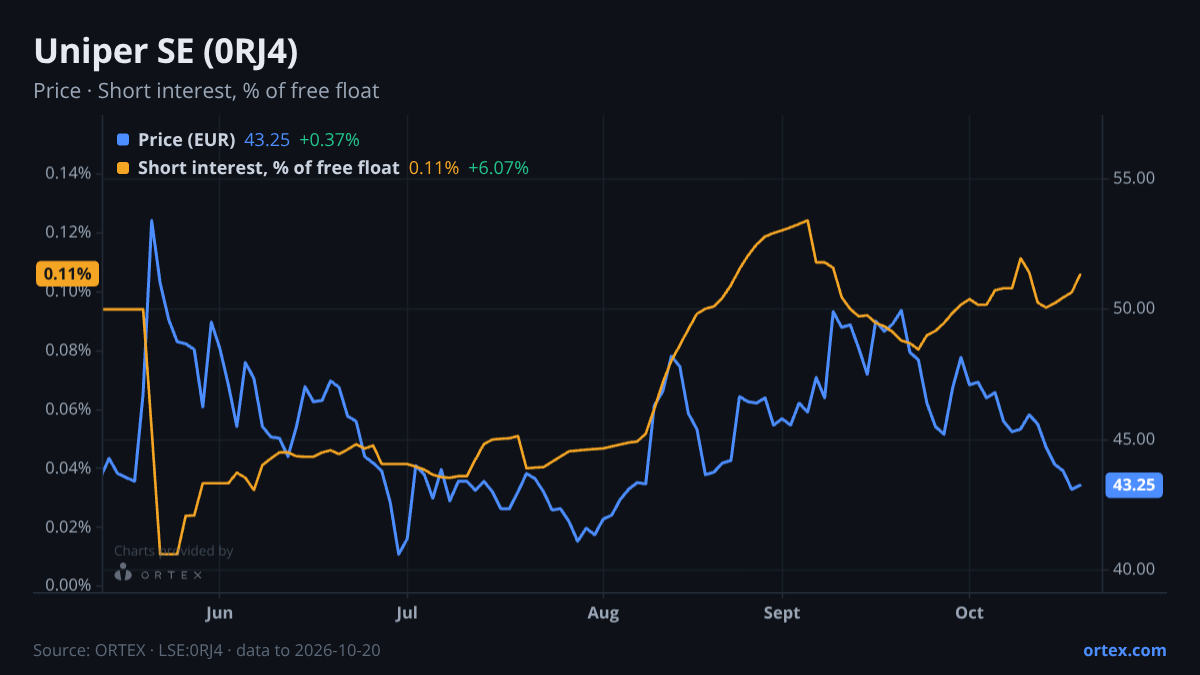The image size is (1200, 675).
Task: Click the 55.00 right axis label
Action: (x=1134, y=178)
